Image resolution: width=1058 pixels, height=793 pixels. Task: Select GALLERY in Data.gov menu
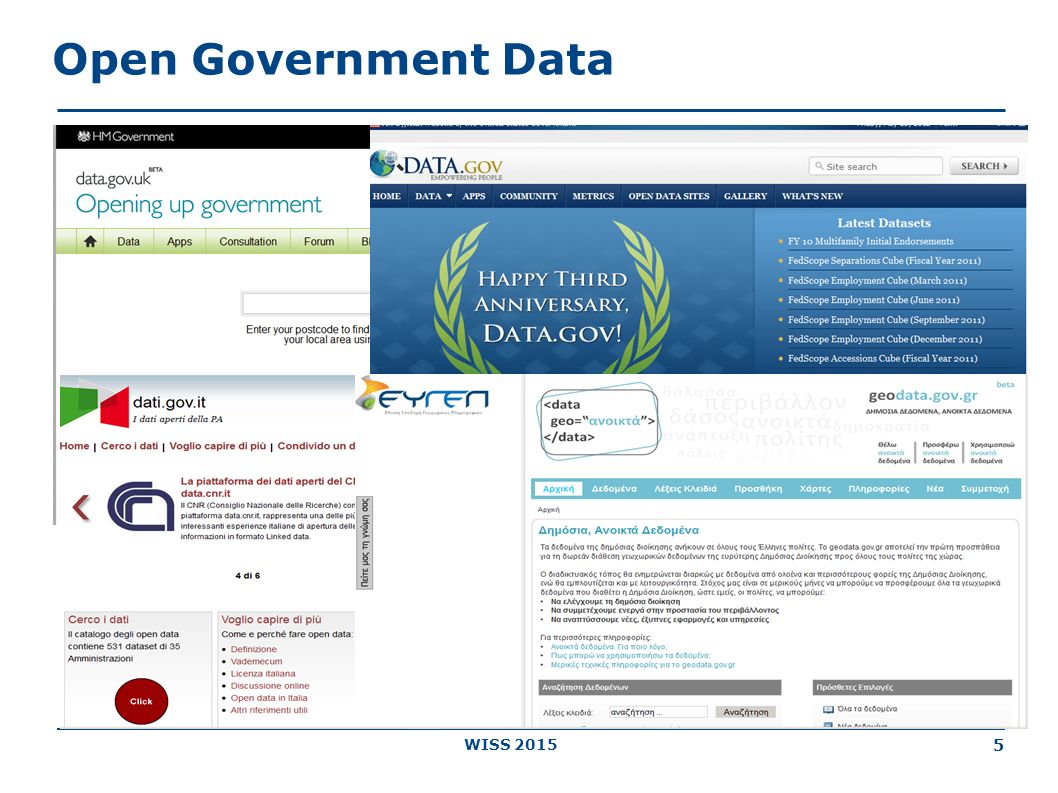click(x=746, y=196)
